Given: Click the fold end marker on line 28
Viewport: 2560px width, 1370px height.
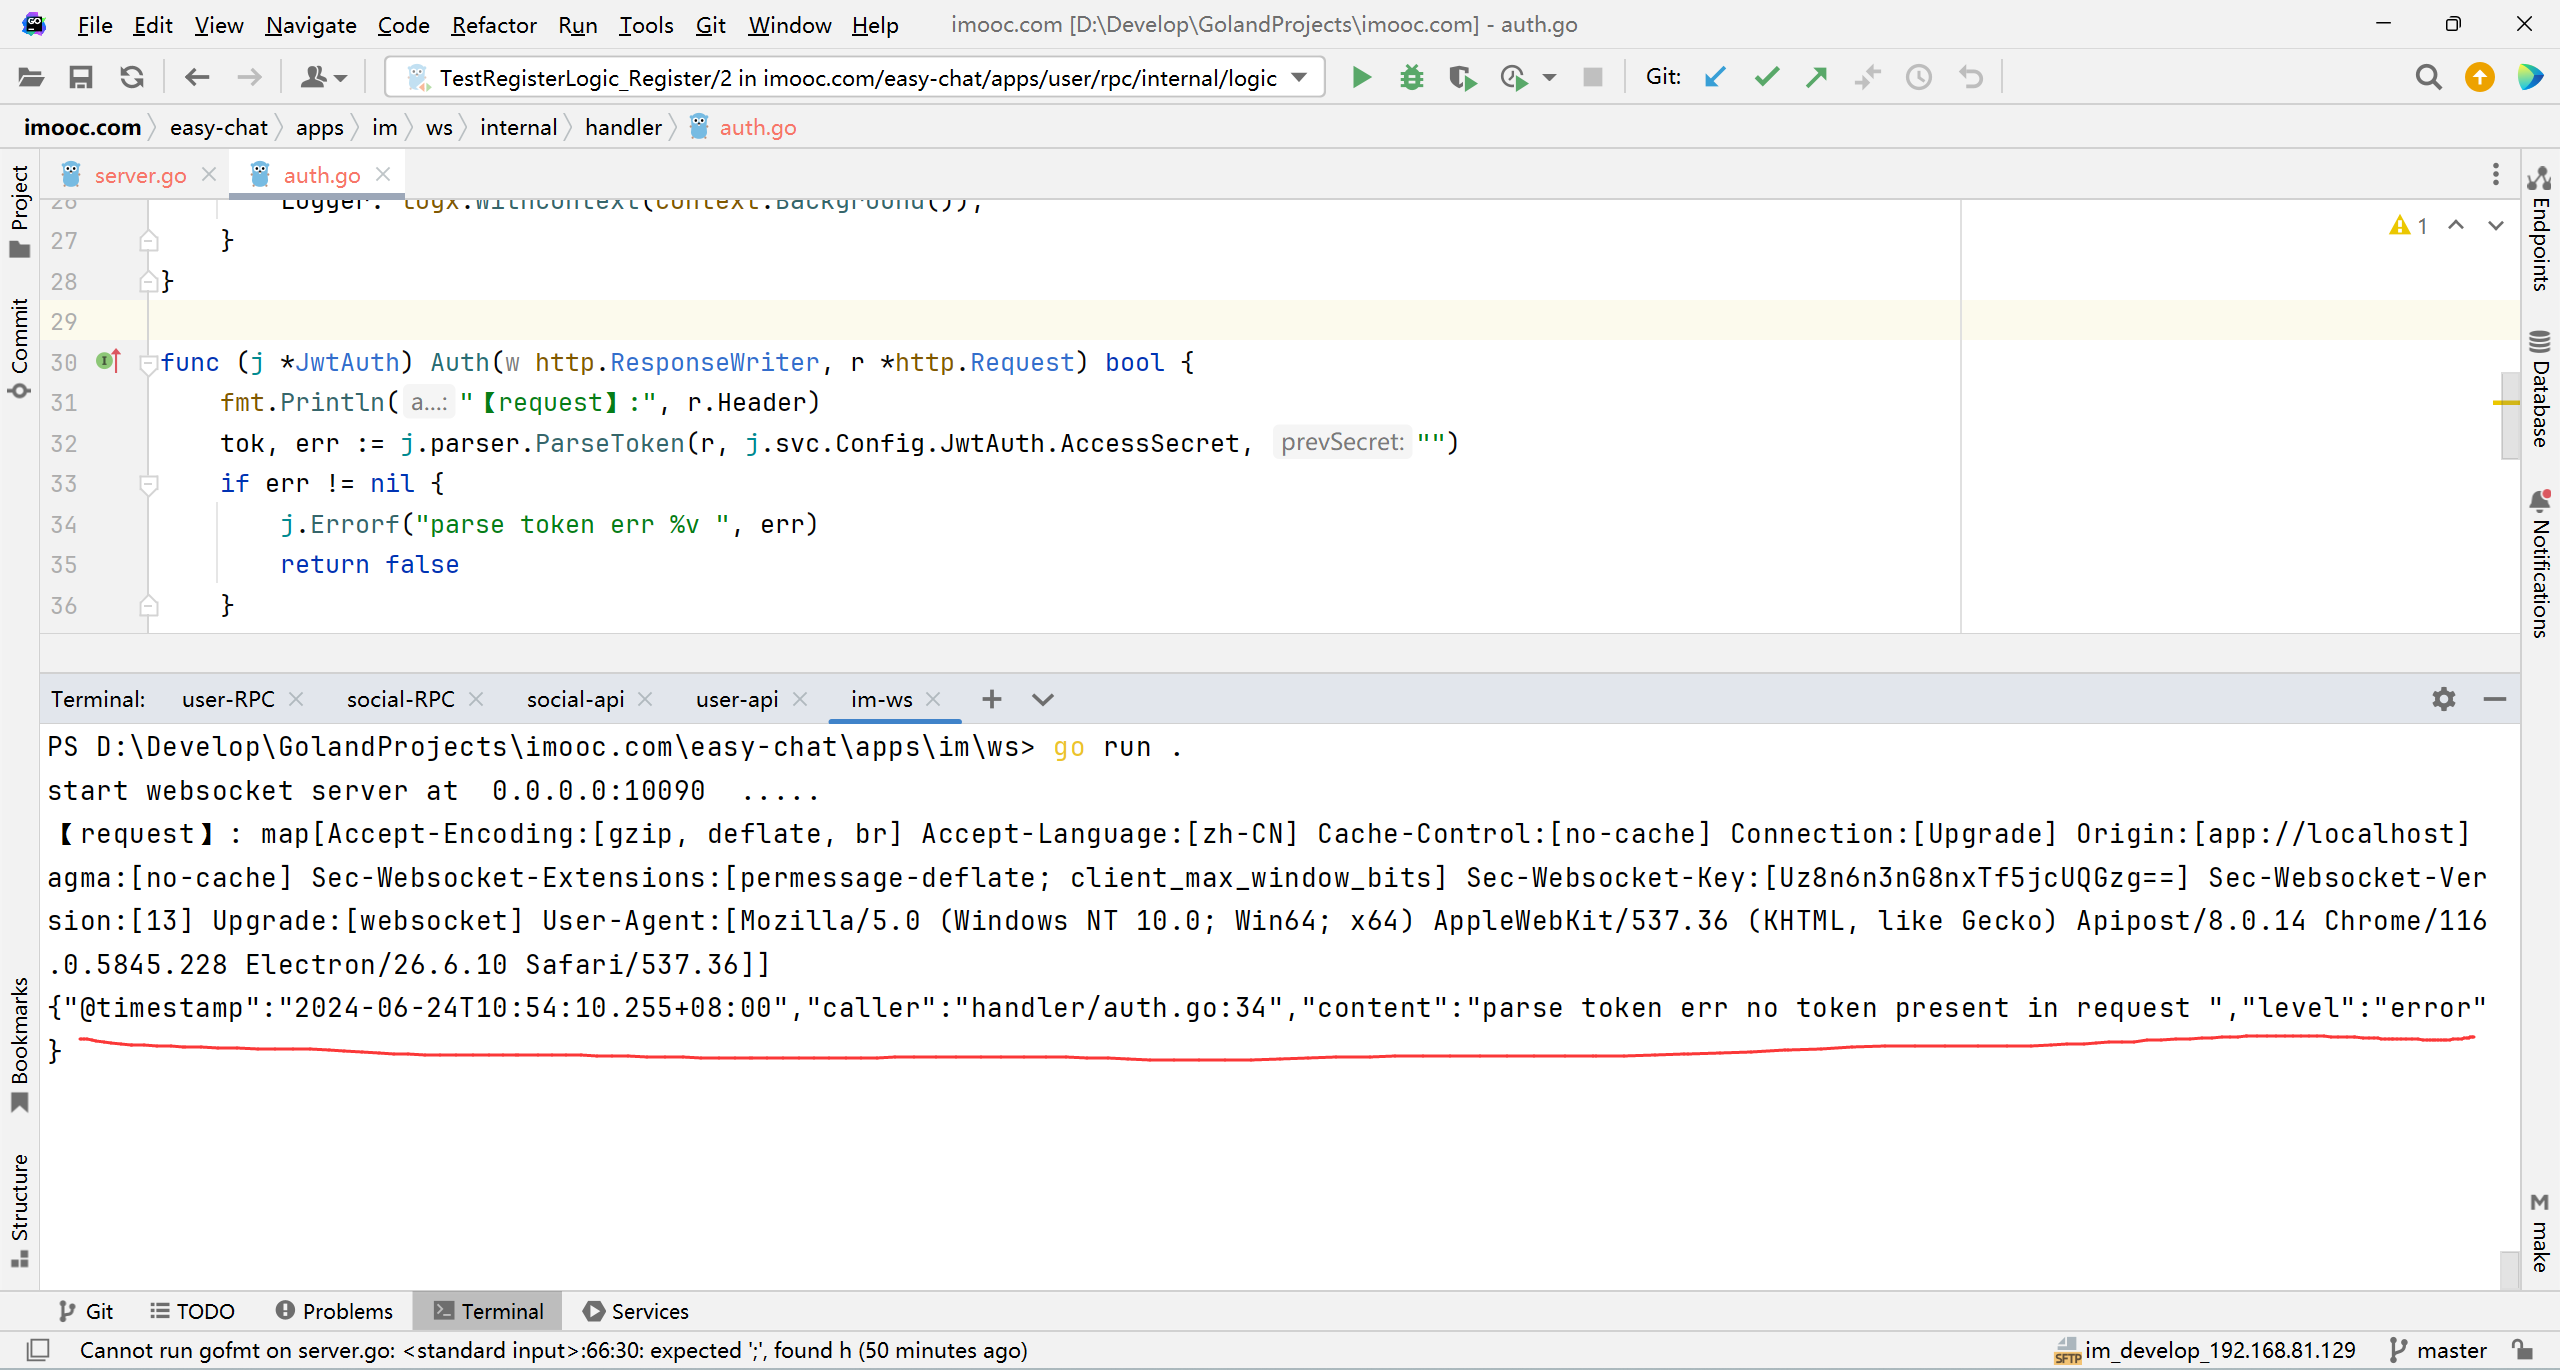Looking at the screenshot, I should pos(149,282).
